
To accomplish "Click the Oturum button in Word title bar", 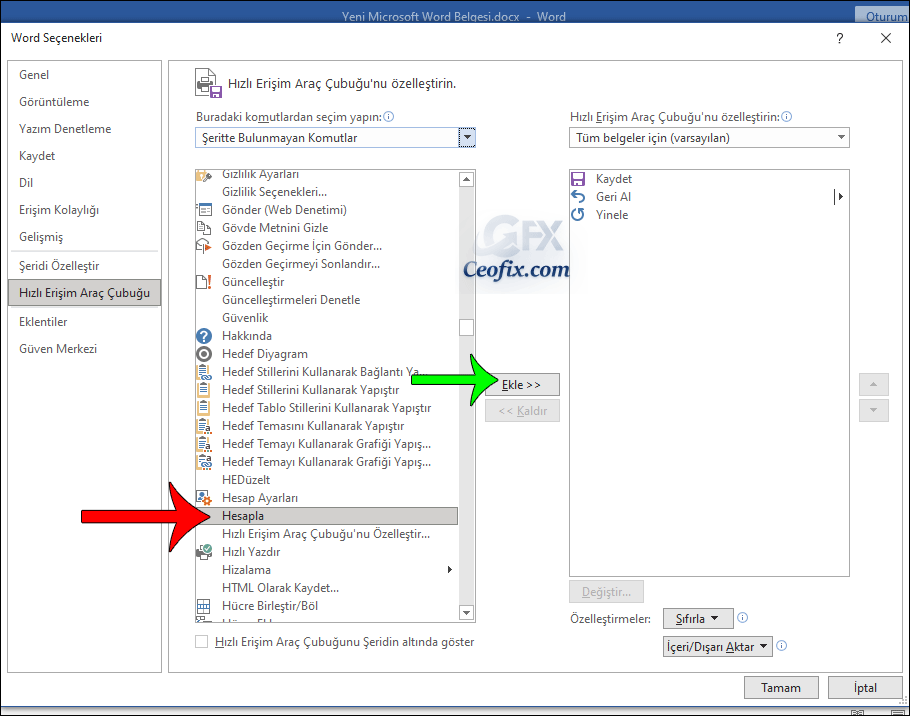I will click(x=882, y=16).
